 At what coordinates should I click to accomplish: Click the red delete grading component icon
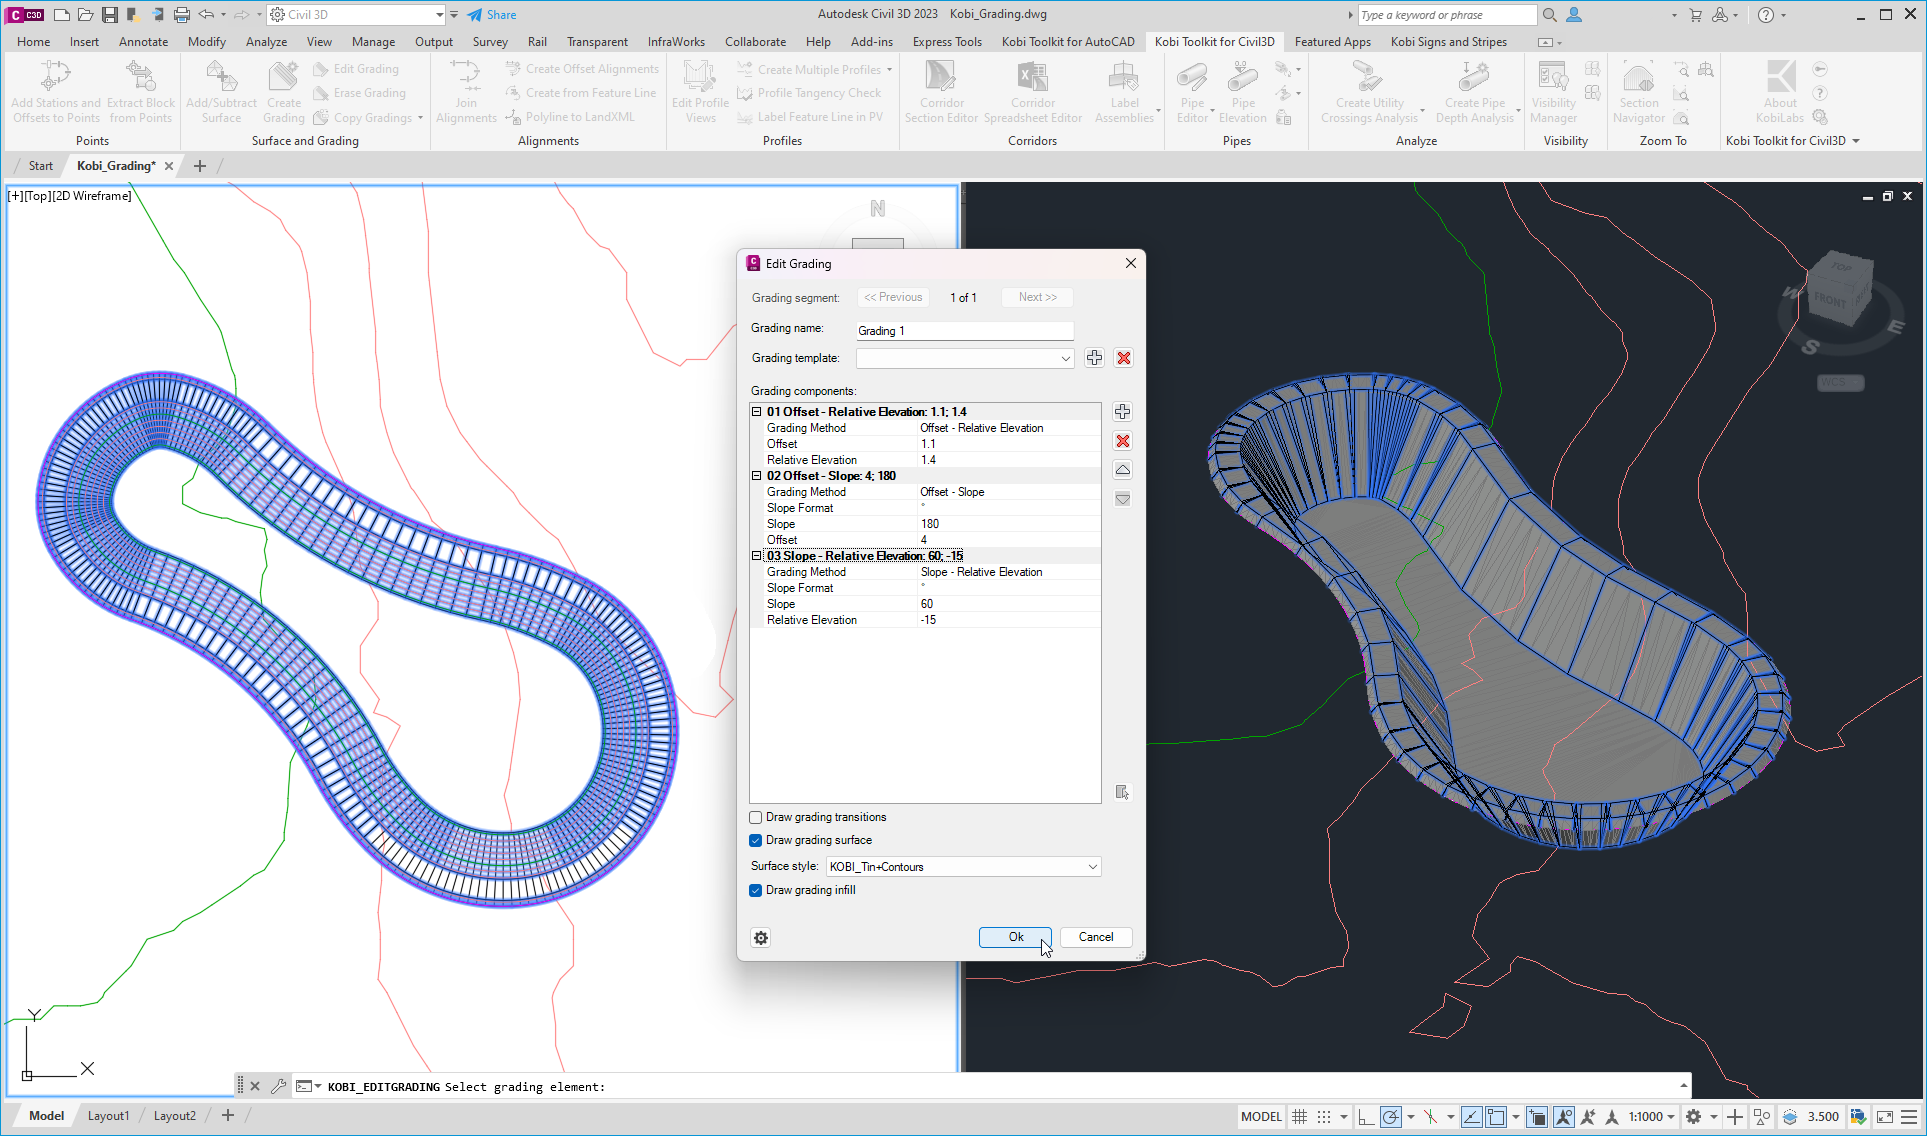click(x=1122, y=441)
